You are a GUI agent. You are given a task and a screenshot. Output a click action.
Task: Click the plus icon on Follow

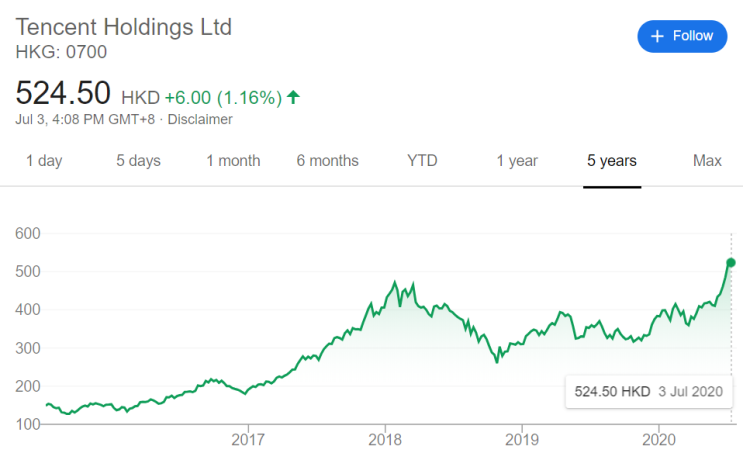point(657,36)
